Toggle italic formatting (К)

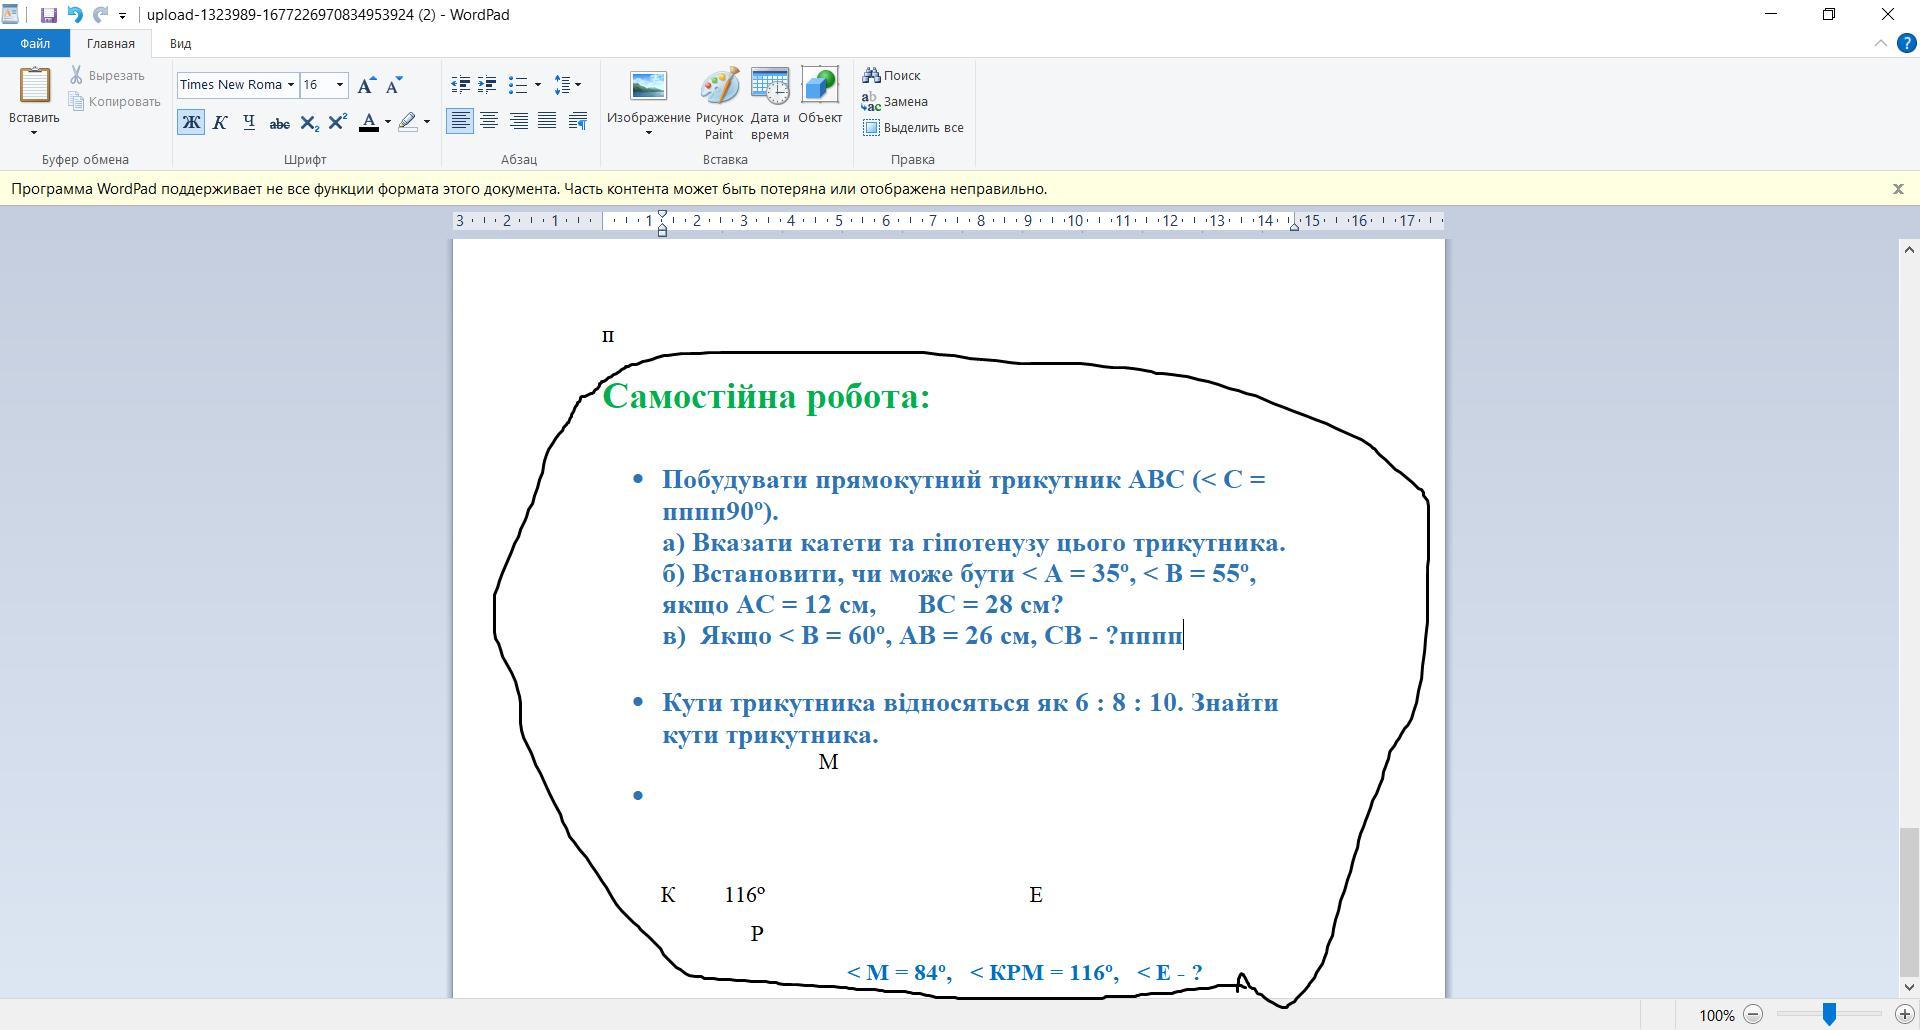[x=220, y=122]
